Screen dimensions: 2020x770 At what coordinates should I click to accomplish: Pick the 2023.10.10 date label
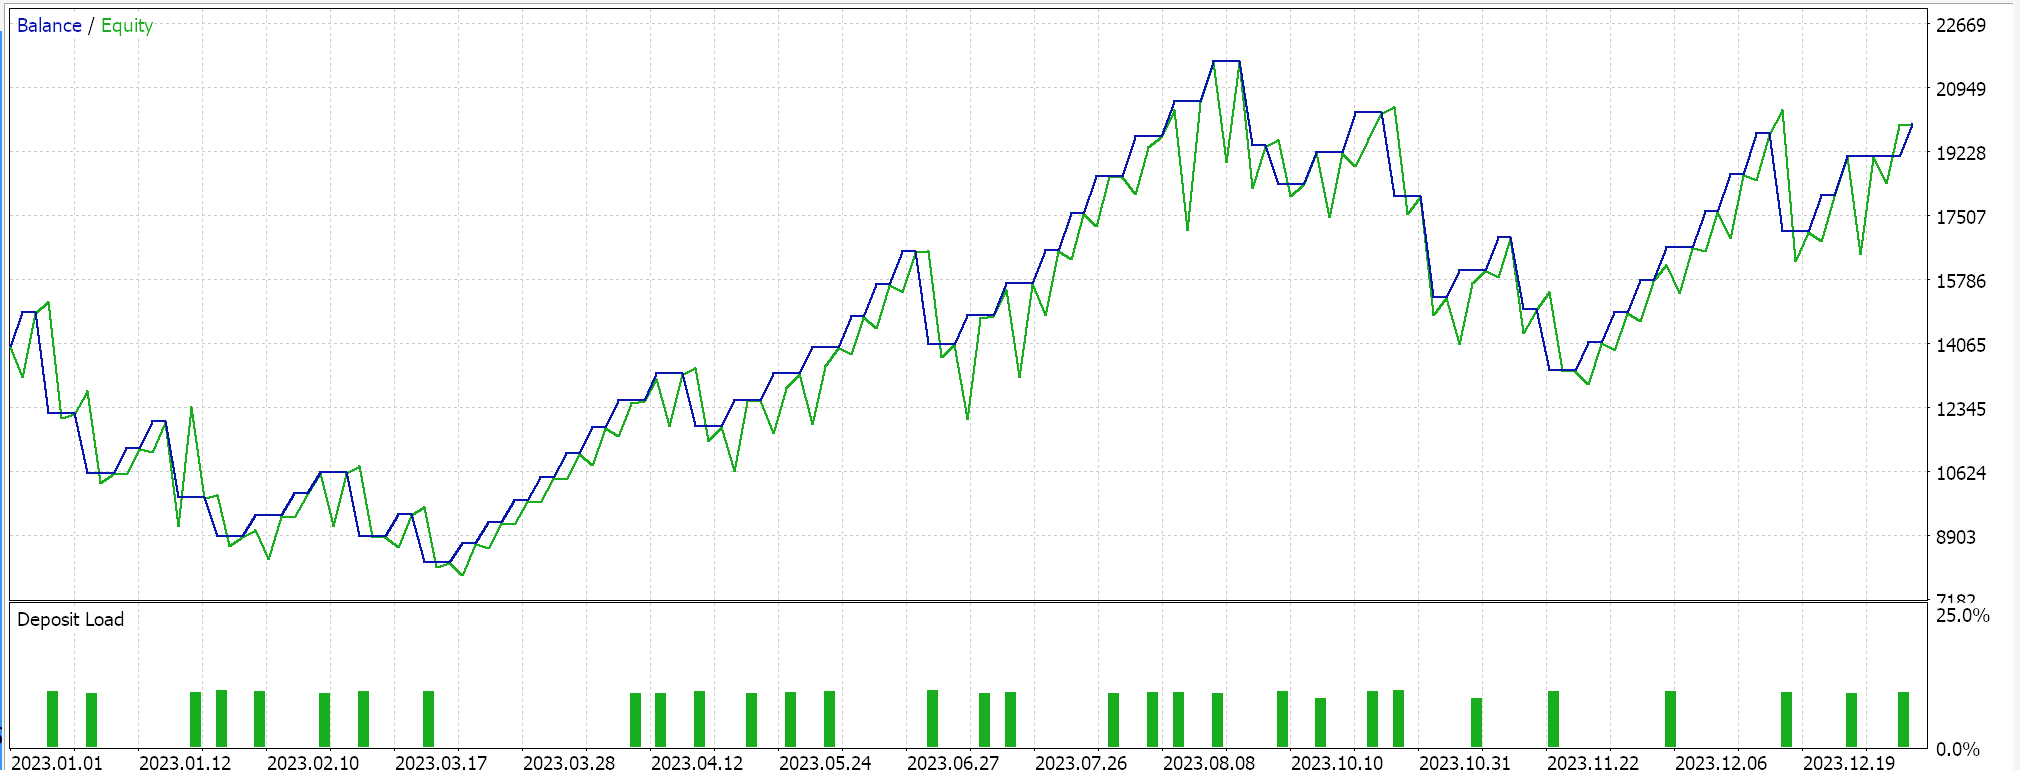tap(1337, 762)
